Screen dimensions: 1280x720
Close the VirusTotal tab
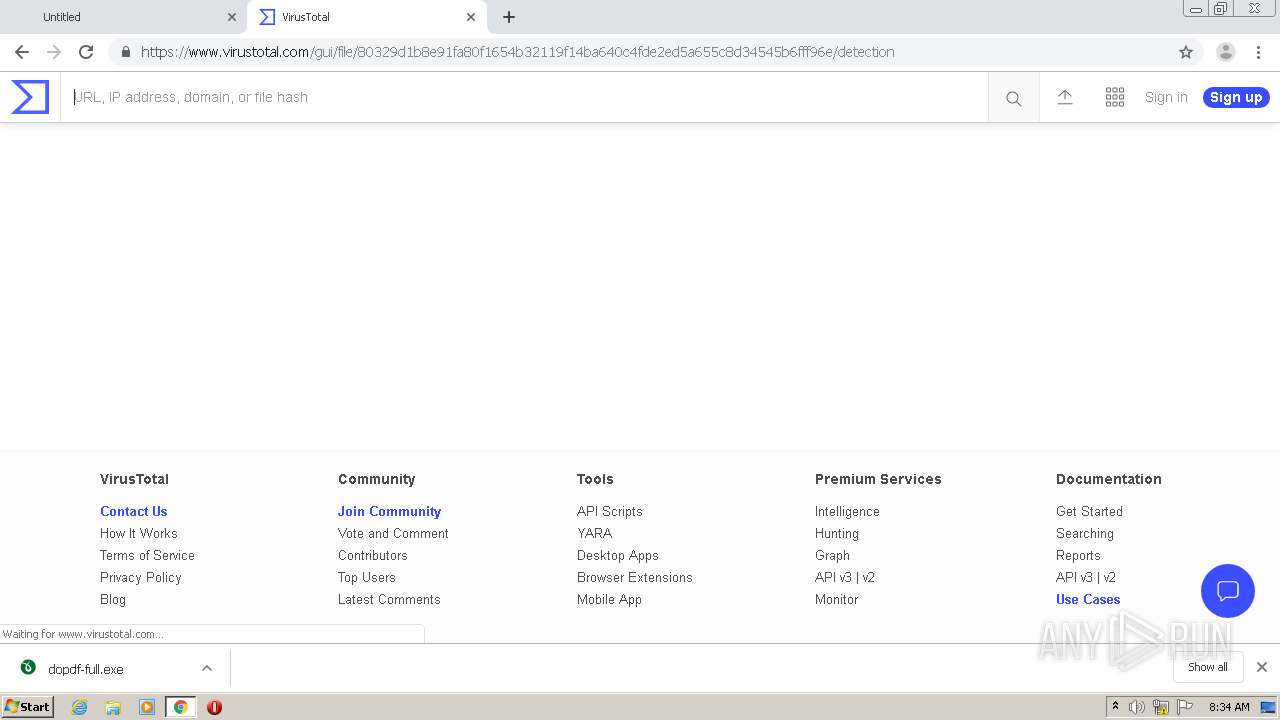[471, 17]
